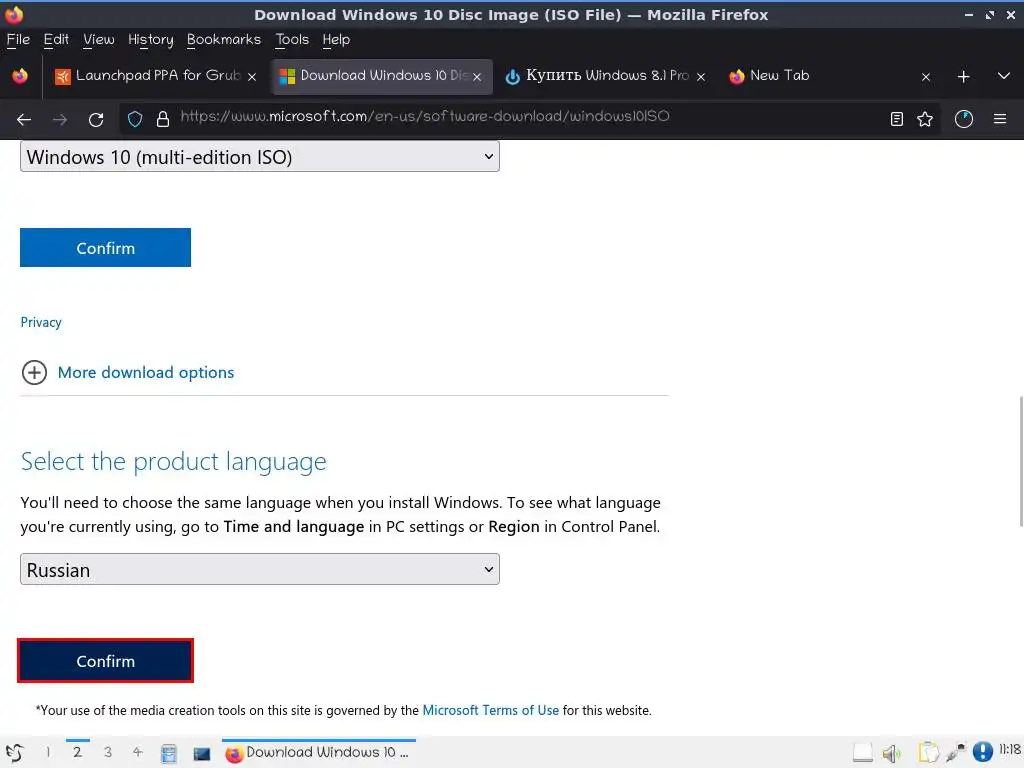The height and width of the screenshot is (768, 1024).
Task: Activate the Download Windows 10 taskbar entry
Action: point(319,753)
